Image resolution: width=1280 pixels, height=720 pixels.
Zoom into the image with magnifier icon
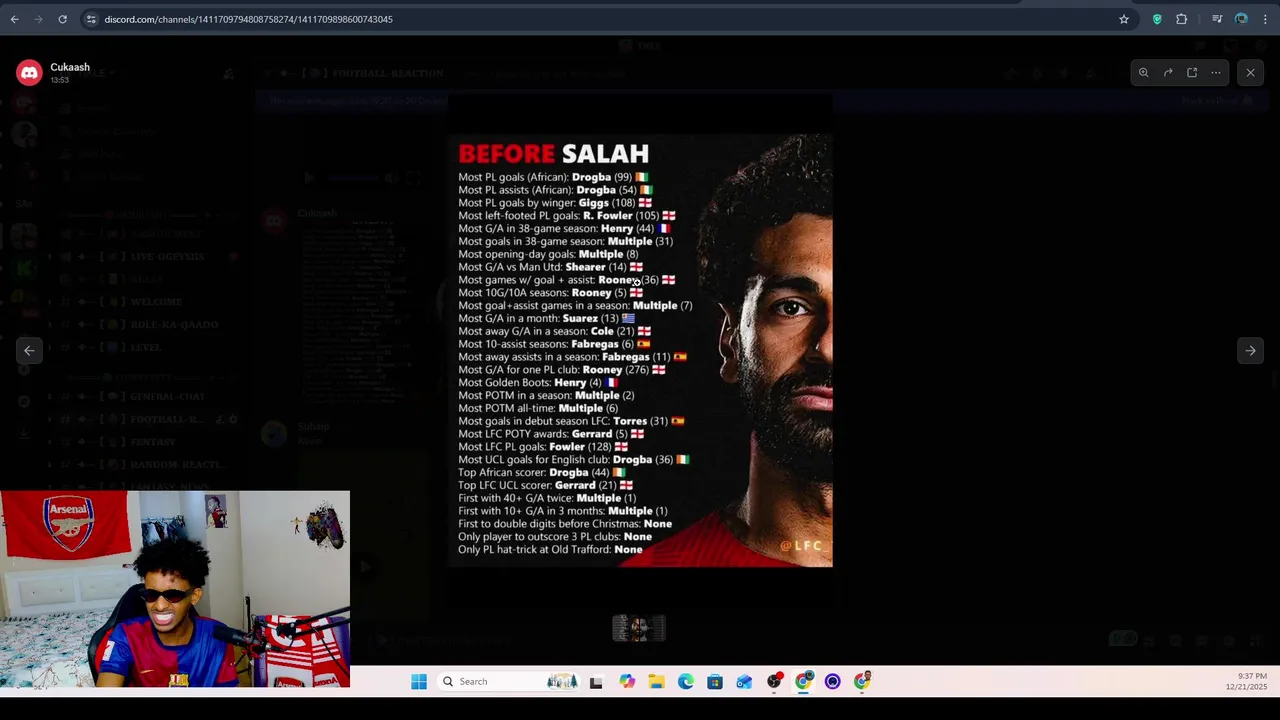tap(1144, 72)
